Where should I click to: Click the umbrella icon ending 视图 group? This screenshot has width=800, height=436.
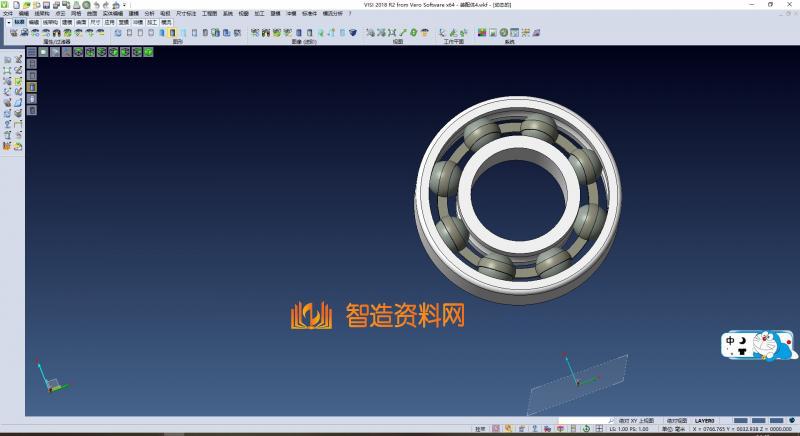coord(424,33)
